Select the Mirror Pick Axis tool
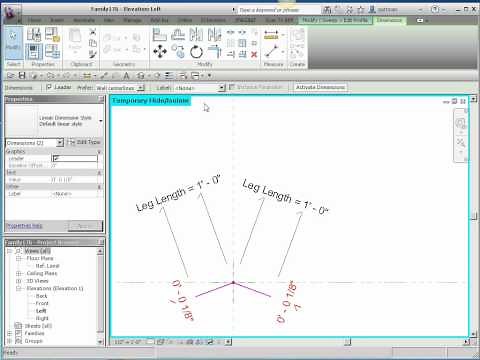480x360 pixels. click(196, 35)
